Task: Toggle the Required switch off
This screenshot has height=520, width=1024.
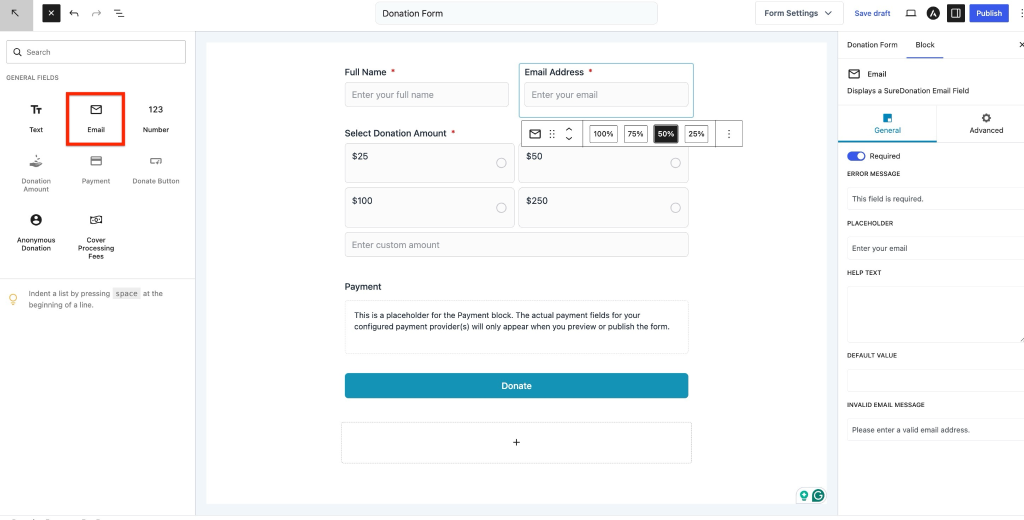Action: click(856, 156)
